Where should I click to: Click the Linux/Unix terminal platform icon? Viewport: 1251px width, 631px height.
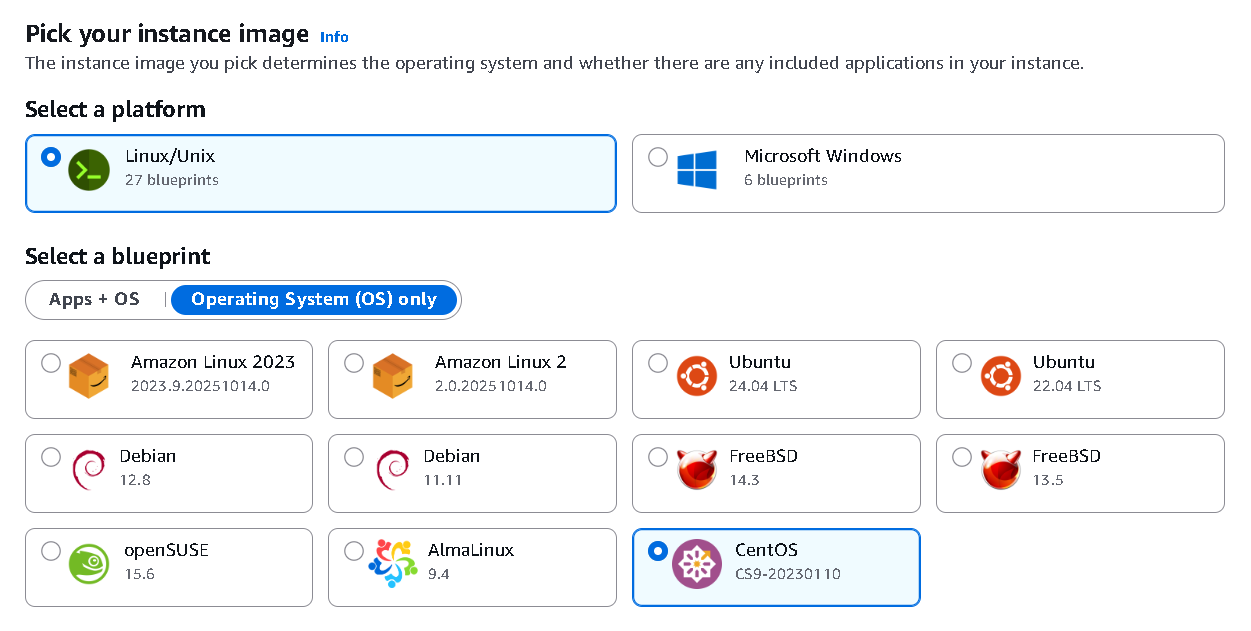89,169
